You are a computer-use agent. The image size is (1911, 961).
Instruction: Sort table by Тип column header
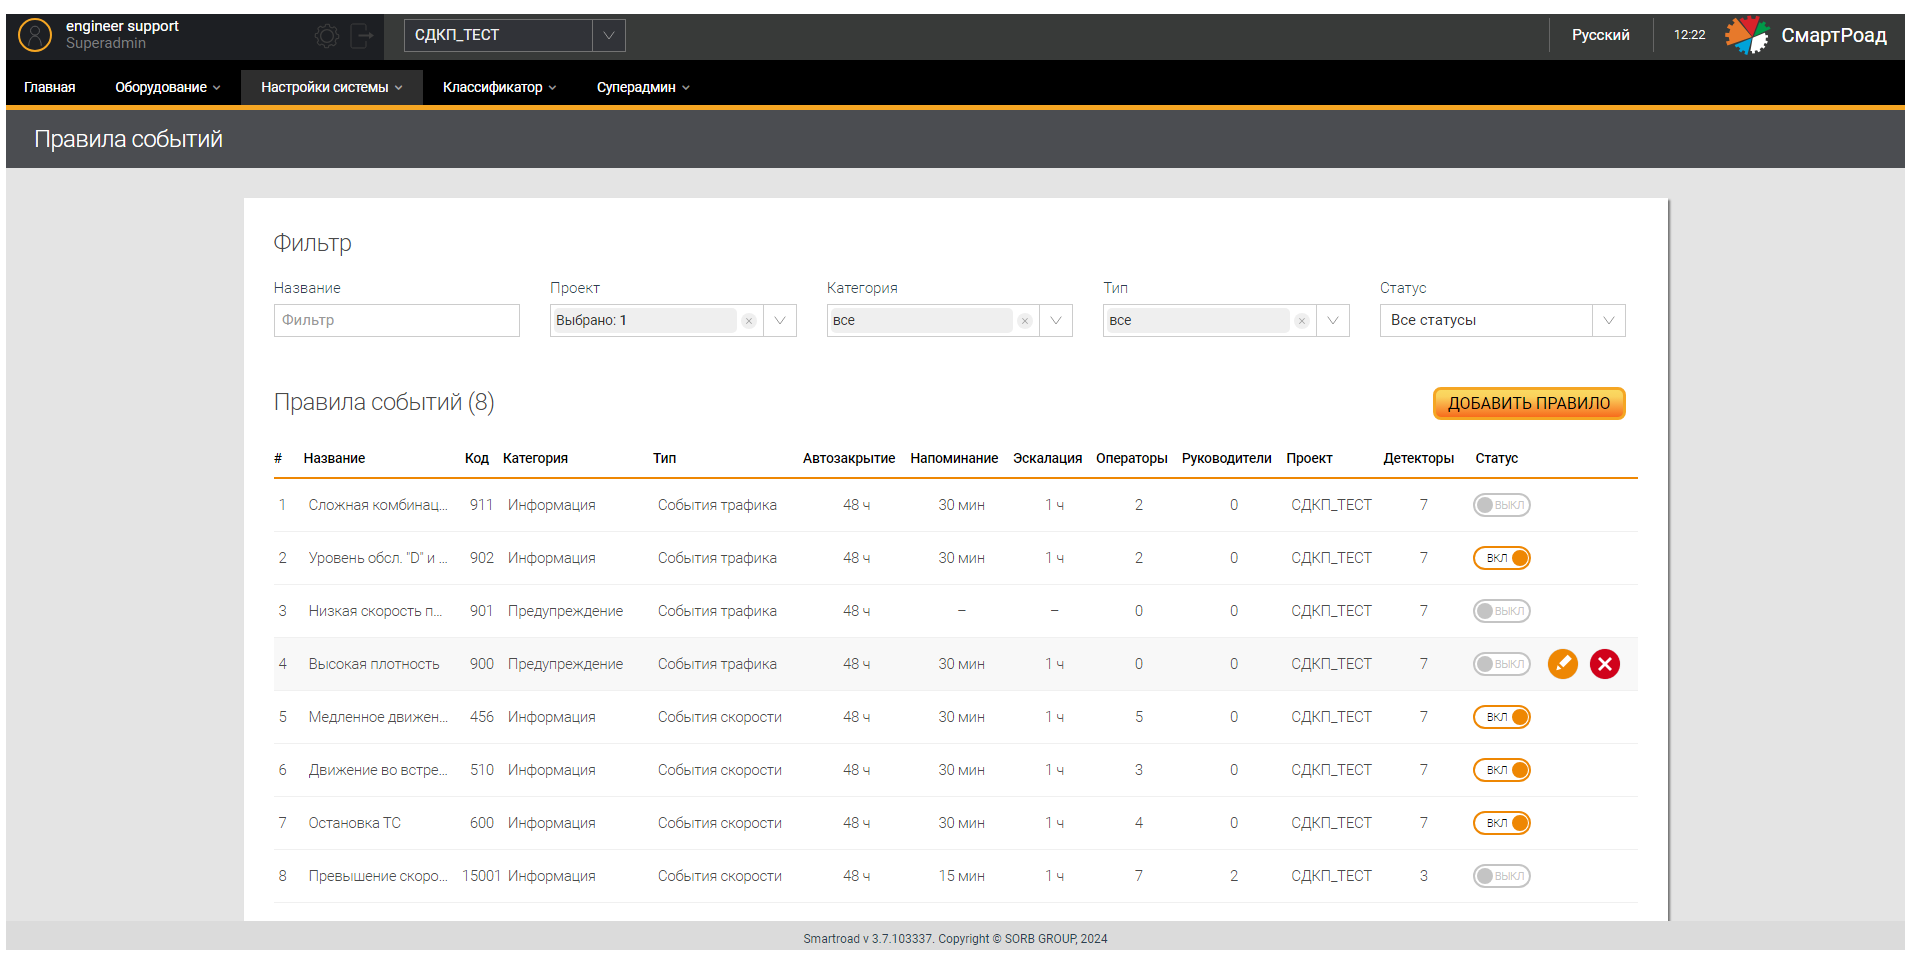(x=665, y=458)
